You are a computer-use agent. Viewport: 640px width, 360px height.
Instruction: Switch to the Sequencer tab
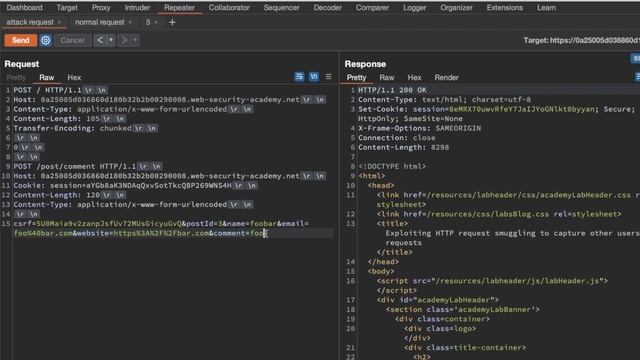click(x=281, y=8)
